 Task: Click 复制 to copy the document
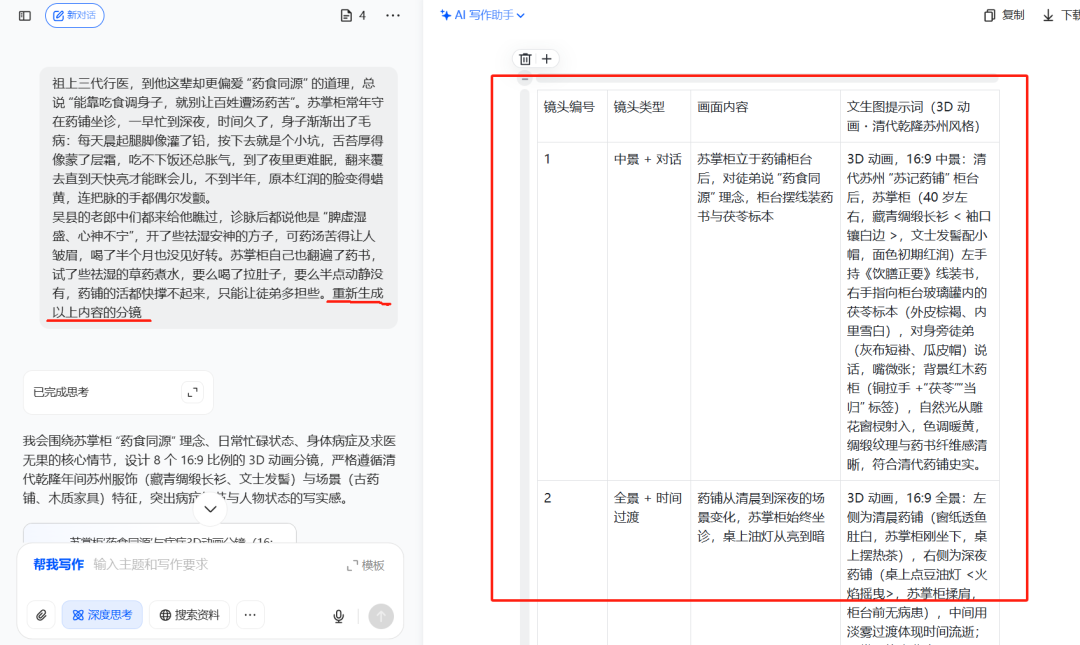[x=1004, y=15]
